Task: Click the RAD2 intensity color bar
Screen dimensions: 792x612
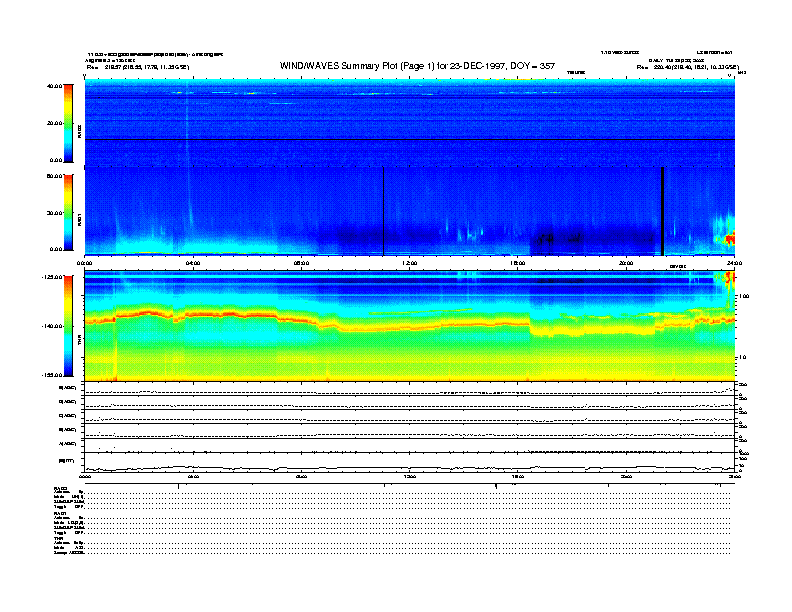Action: 68,123
